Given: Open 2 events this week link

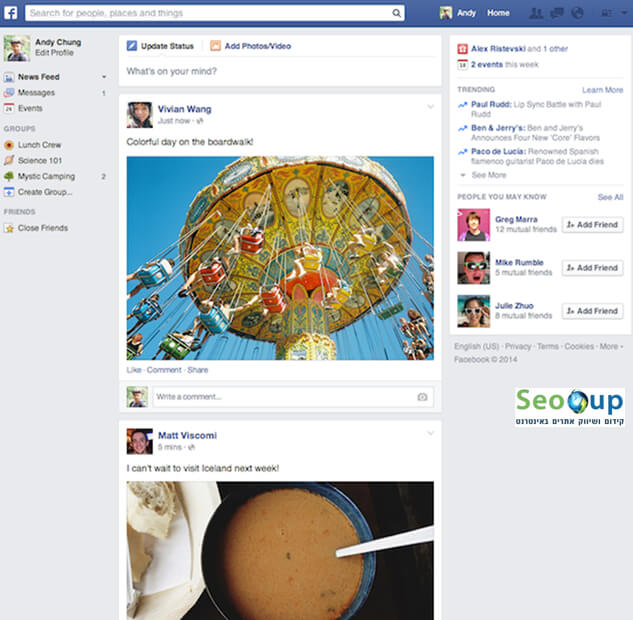Looking at the screenshot, I should (x=505, y=65).
